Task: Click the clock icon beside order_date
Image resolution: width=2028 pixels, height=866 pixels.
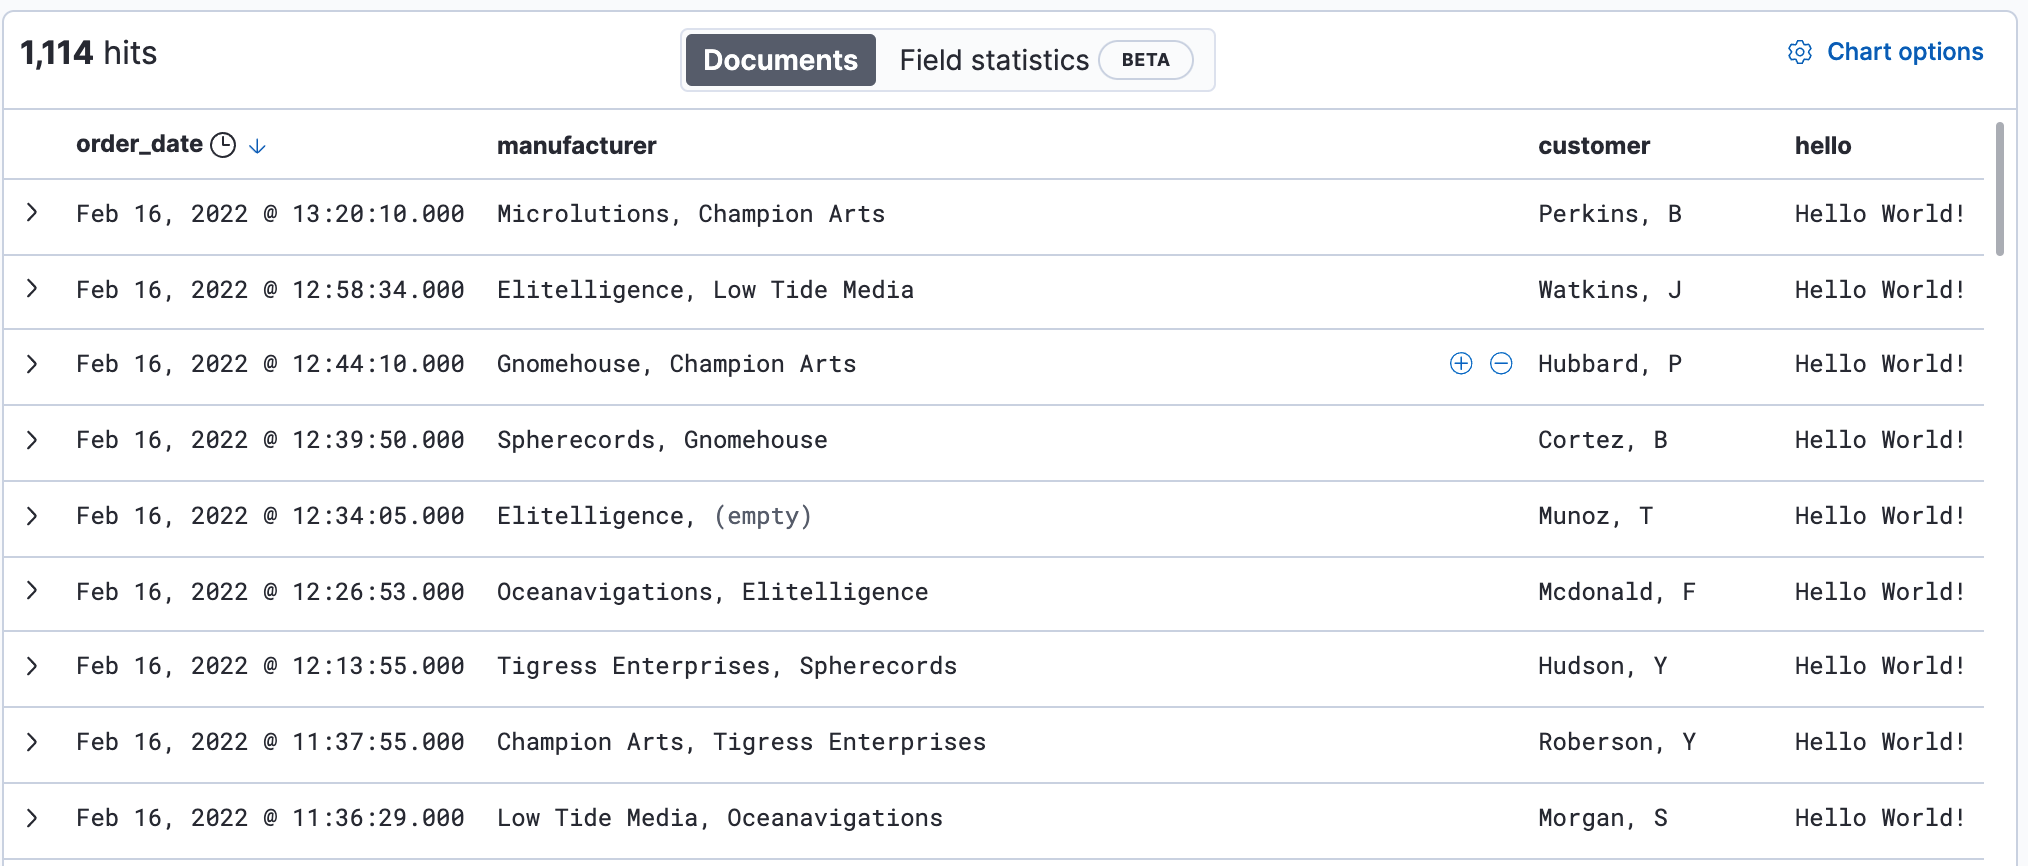Action: click(223, 146)
